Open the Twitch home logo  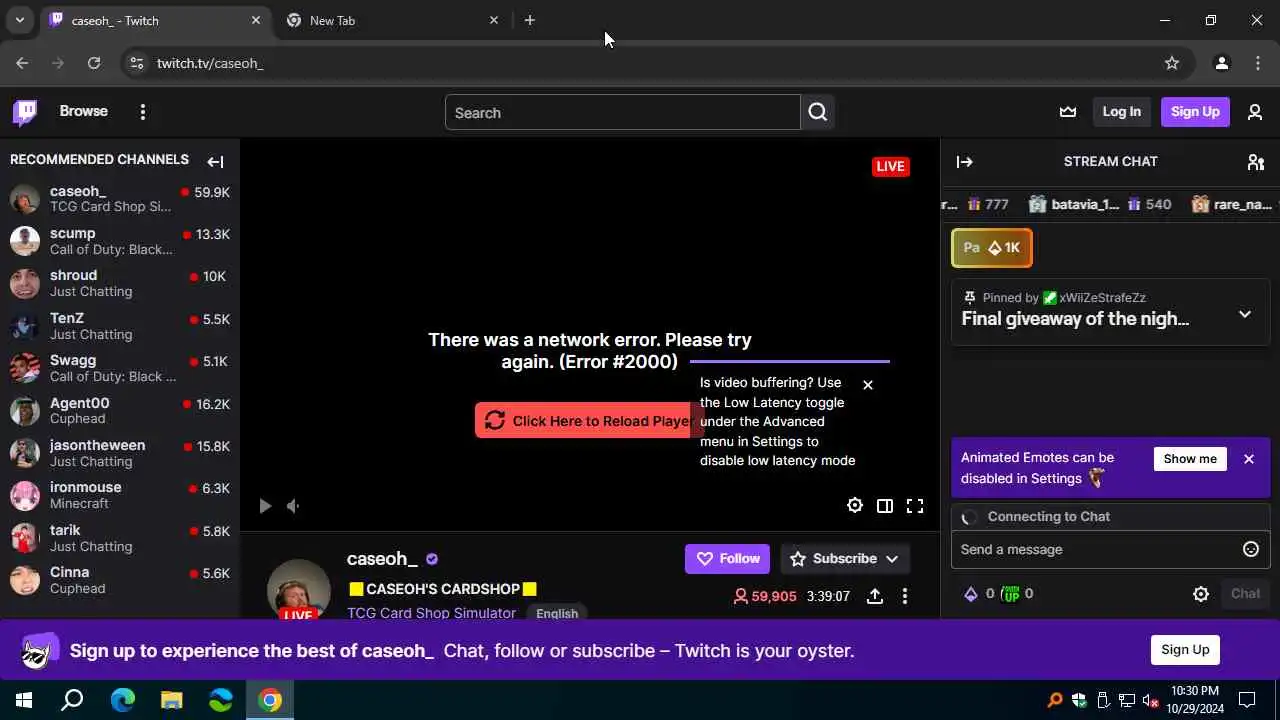click(x=25, y=112)
